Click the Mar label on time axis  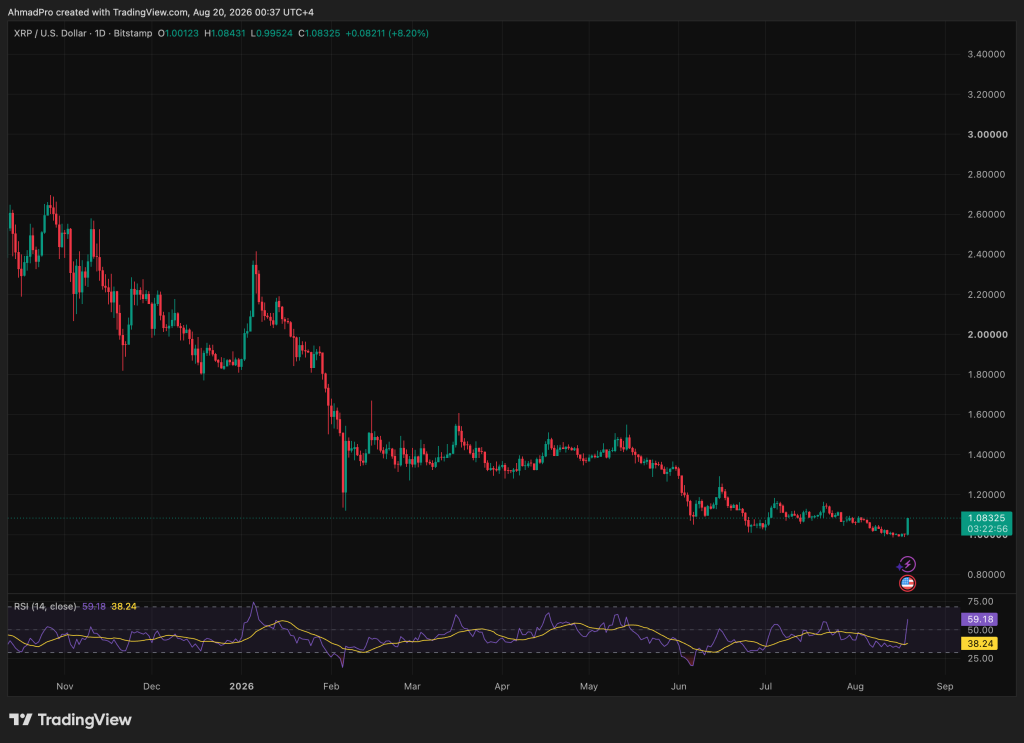tap(412, 686)
